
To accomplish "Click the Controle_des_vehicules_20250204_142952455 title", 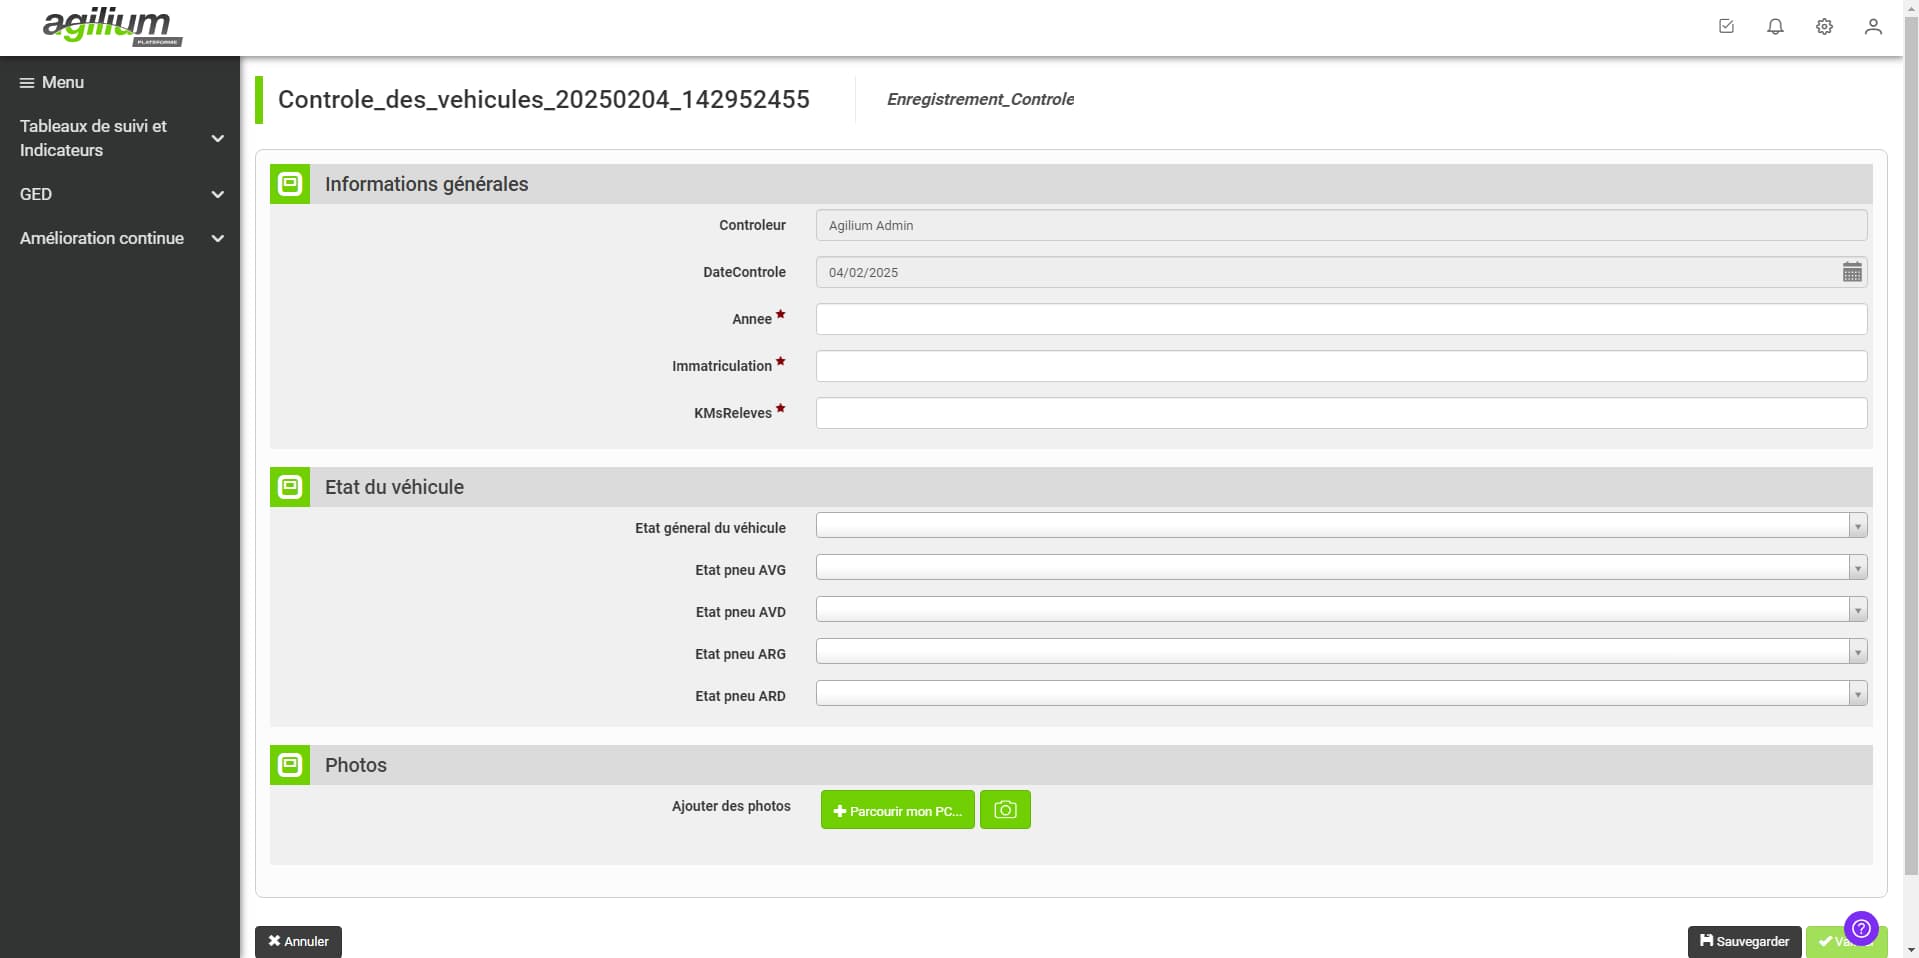I will pyautogui.click(x=544, y=99).
